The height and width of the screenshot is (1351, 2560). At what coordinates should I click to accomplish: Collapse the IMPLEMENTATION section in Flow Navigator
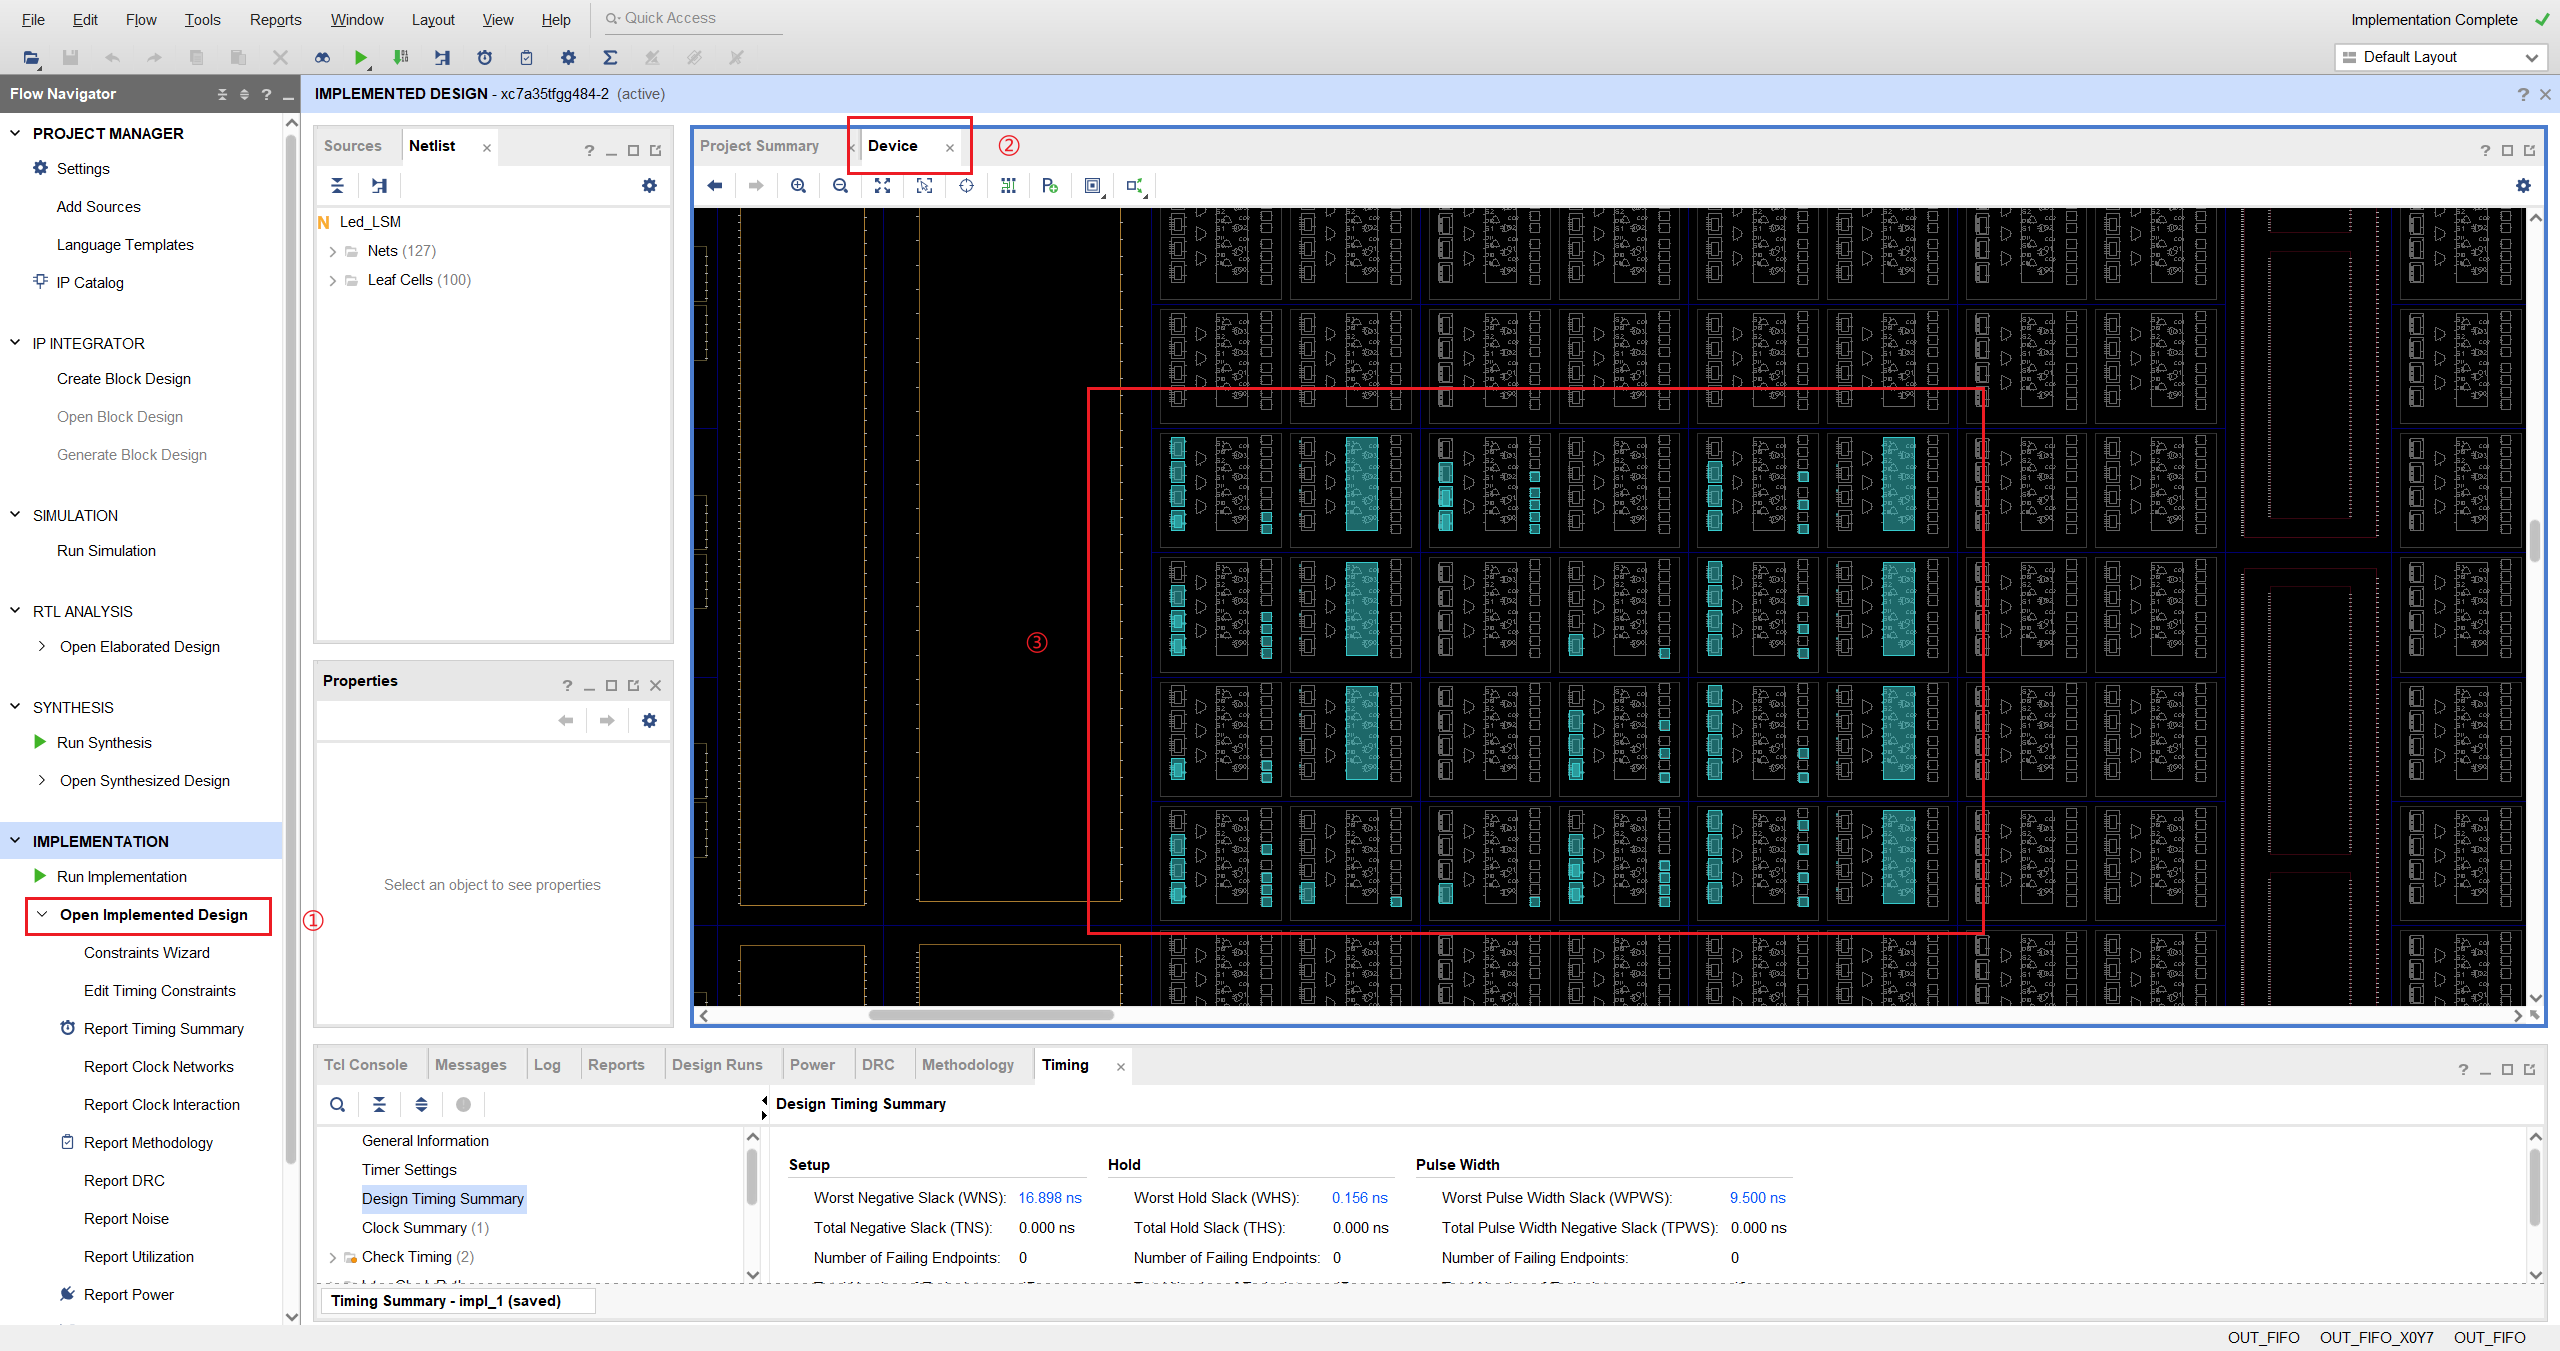point(15,841)
